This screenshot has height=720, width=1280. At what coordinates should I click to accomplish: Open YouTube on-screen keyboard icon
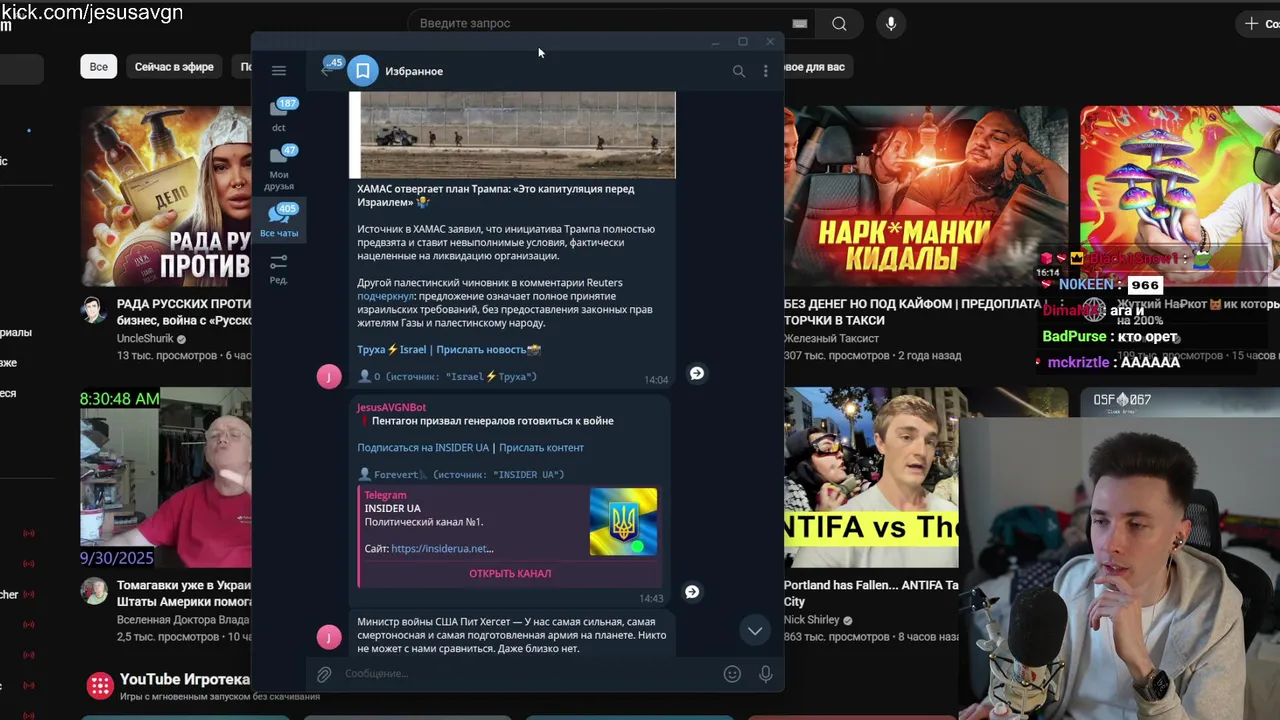coord(800,23)
